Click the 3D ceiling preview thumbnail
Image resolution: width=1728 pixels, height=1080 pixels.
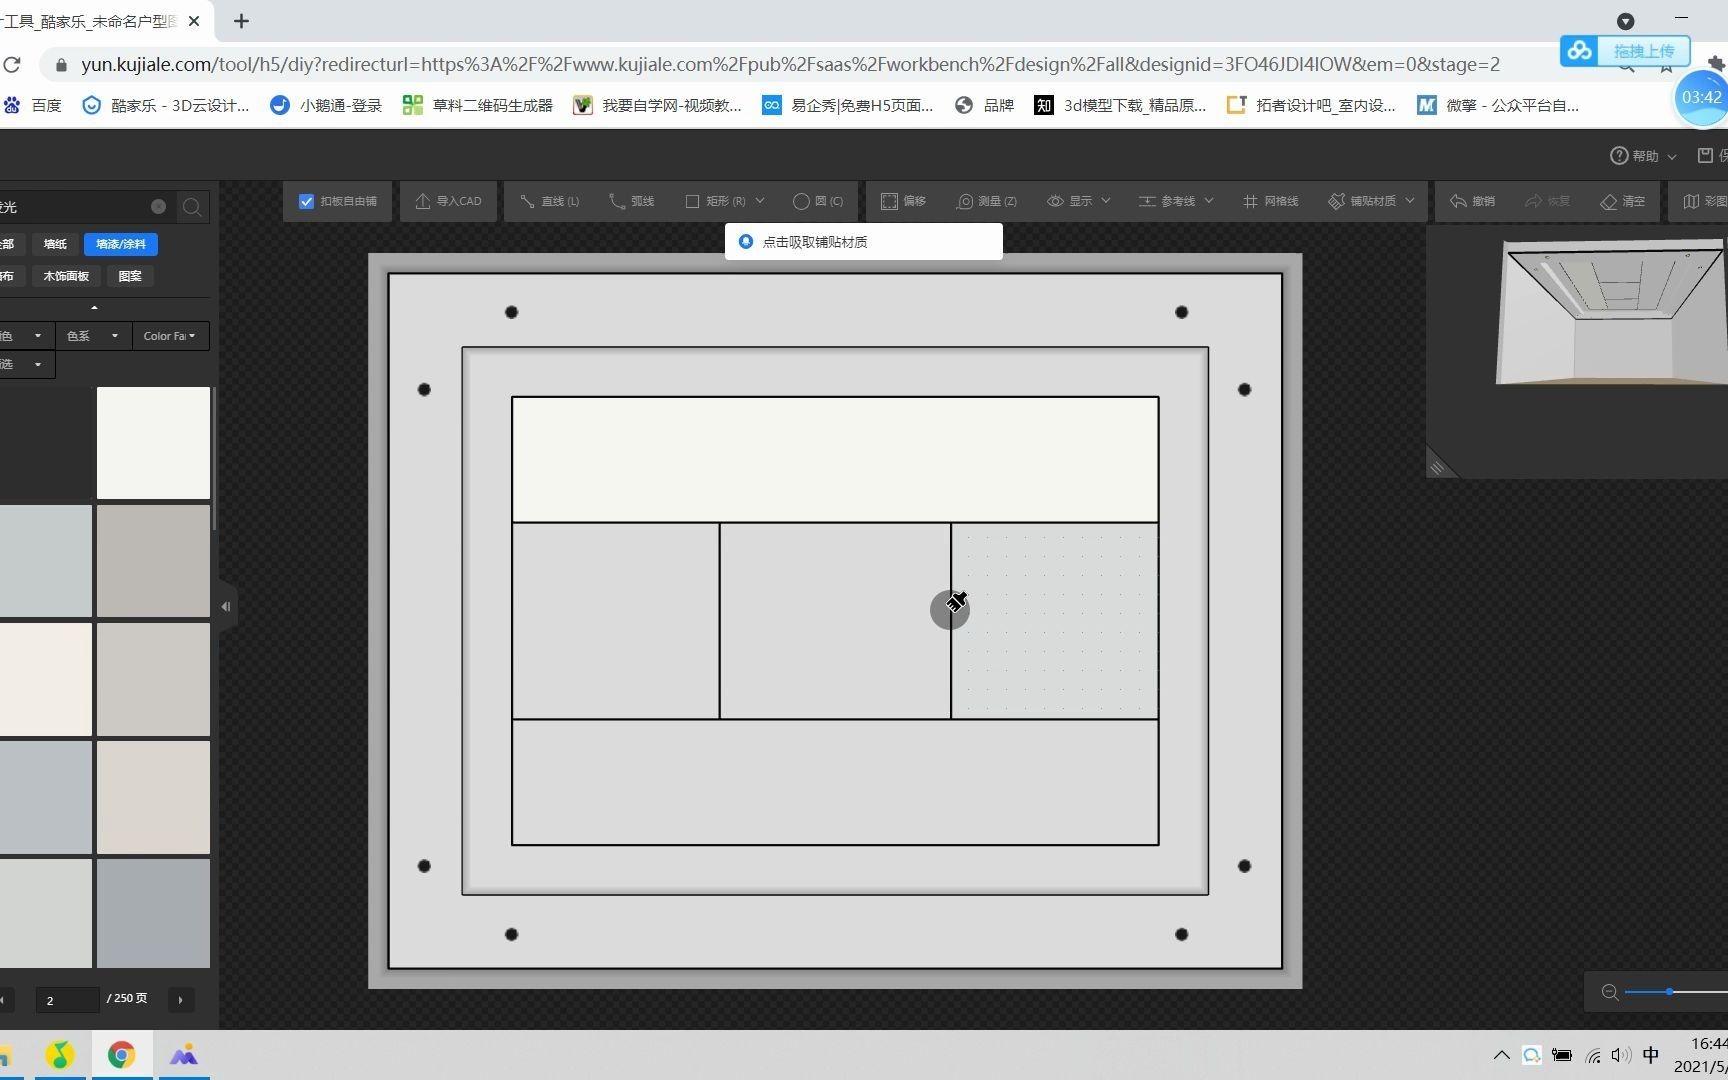pos(1610,312)
